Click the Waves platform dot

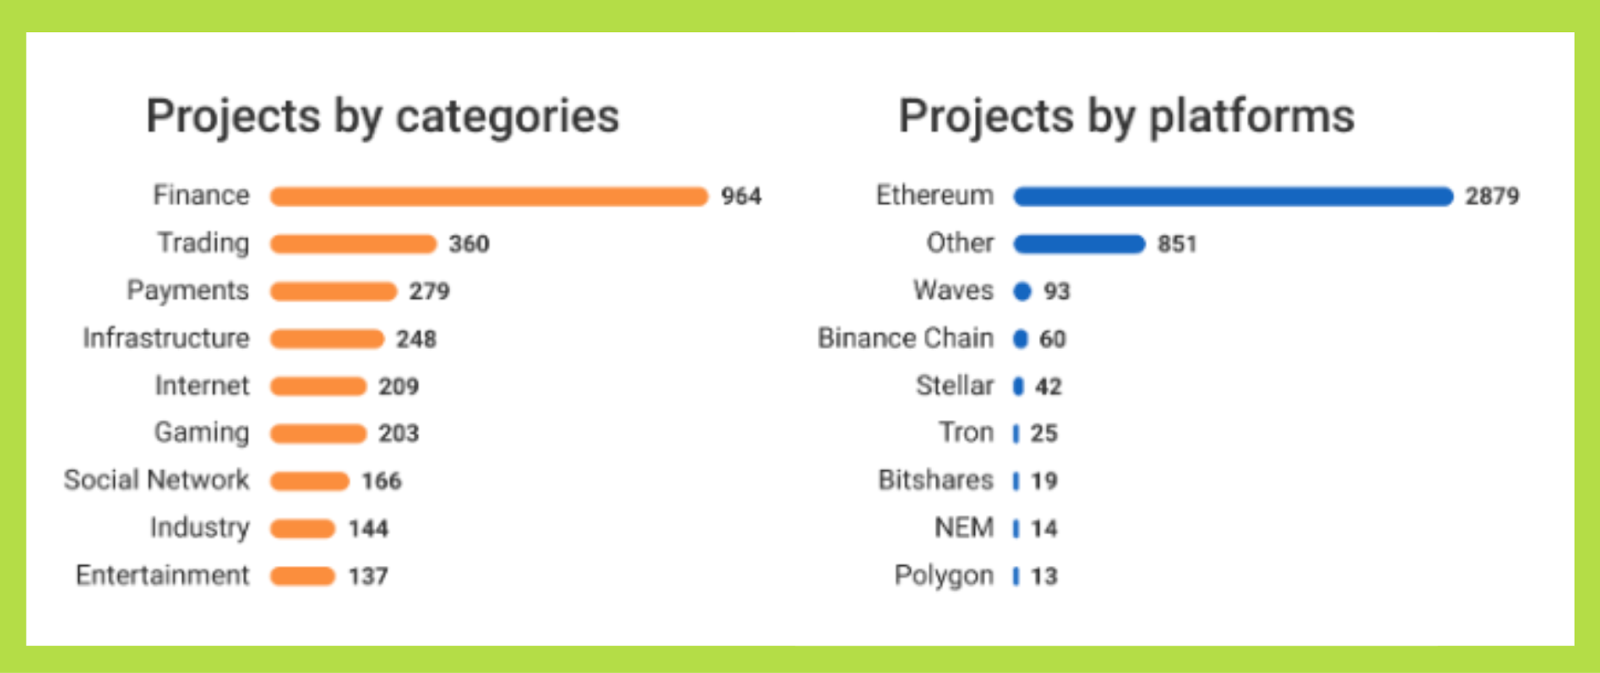pyautogui.click(x=1022, y=291)
